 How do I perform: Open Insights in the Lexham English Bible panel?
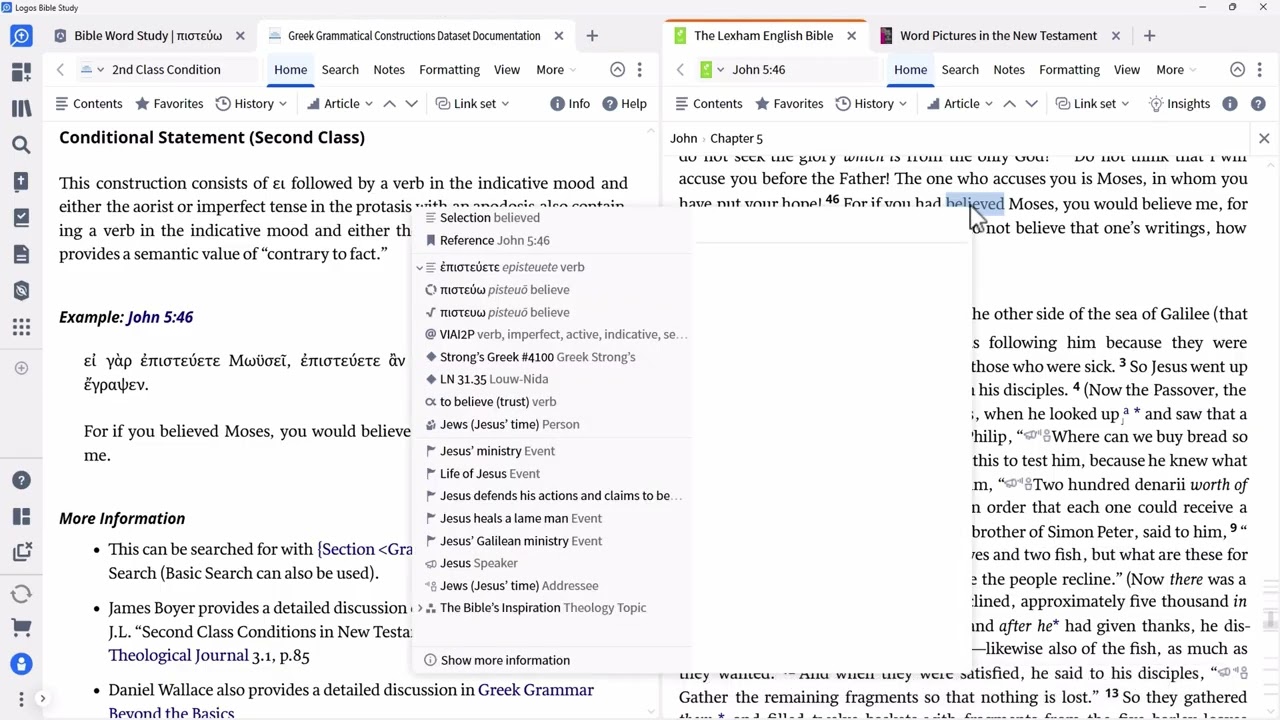tap(1179, 104)
